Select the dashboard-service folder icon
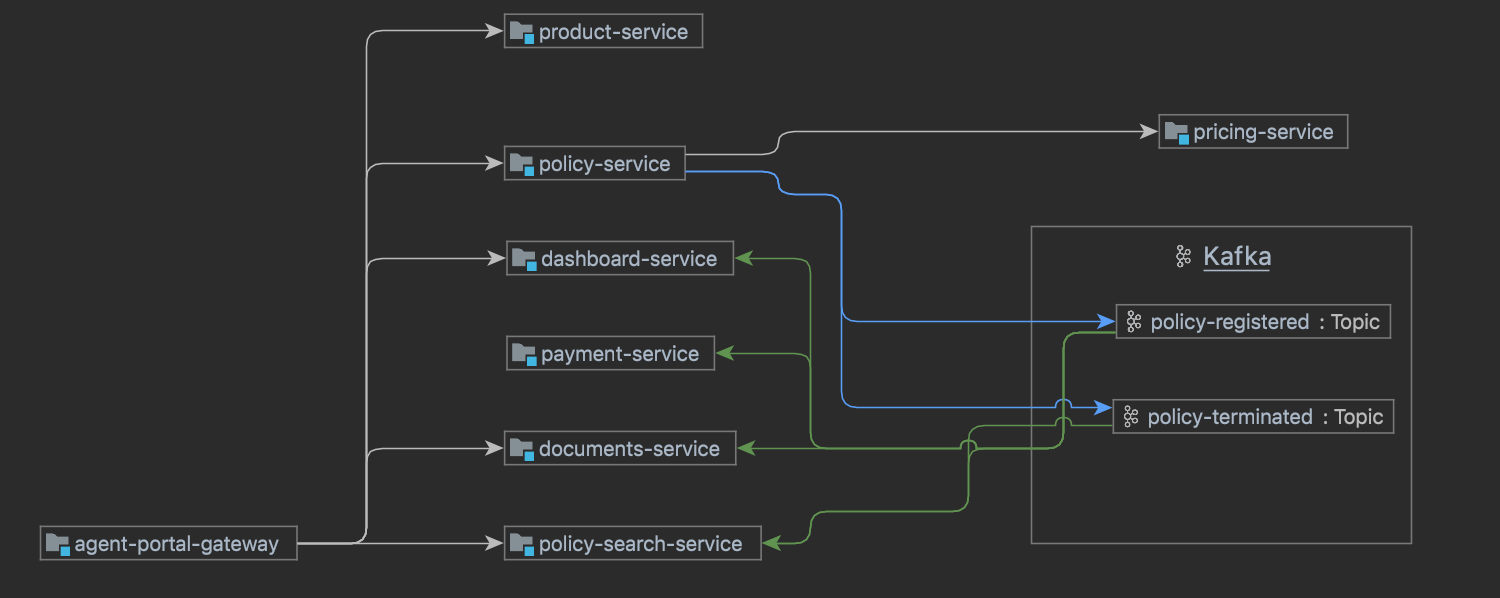1500x598 pixels. tap(524, 259)
